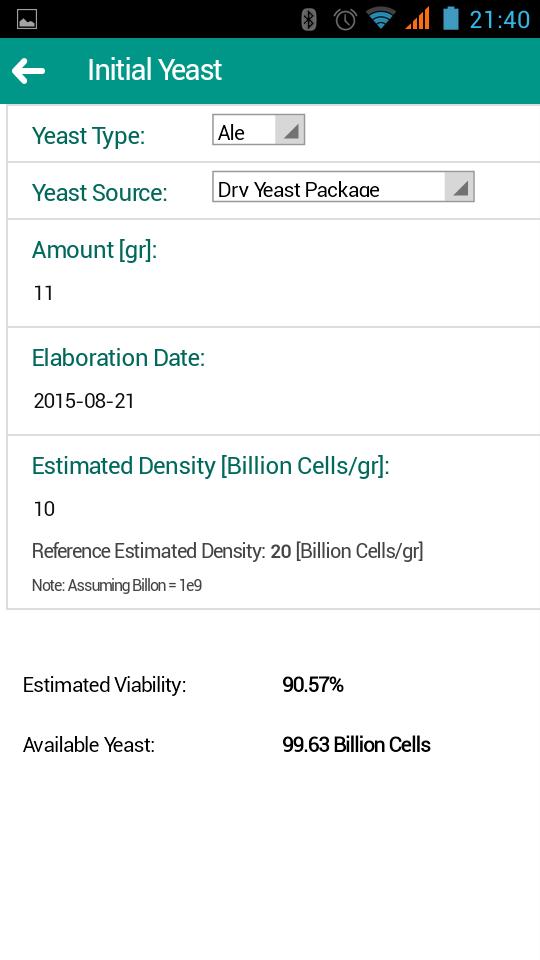Tap the Elaboration Date label

point(118,358)
